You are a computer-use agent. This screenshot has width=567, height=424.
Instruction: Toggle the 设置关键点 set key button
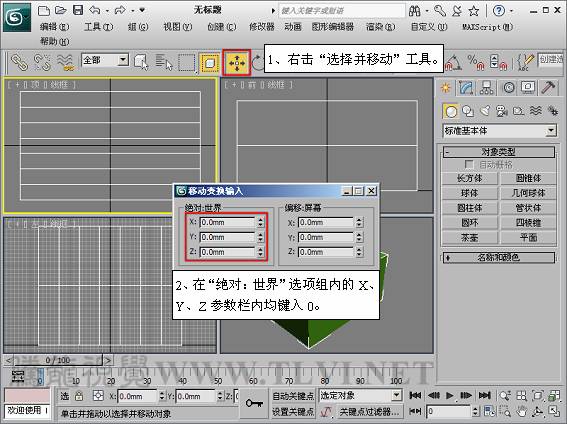tap(293, 411)
